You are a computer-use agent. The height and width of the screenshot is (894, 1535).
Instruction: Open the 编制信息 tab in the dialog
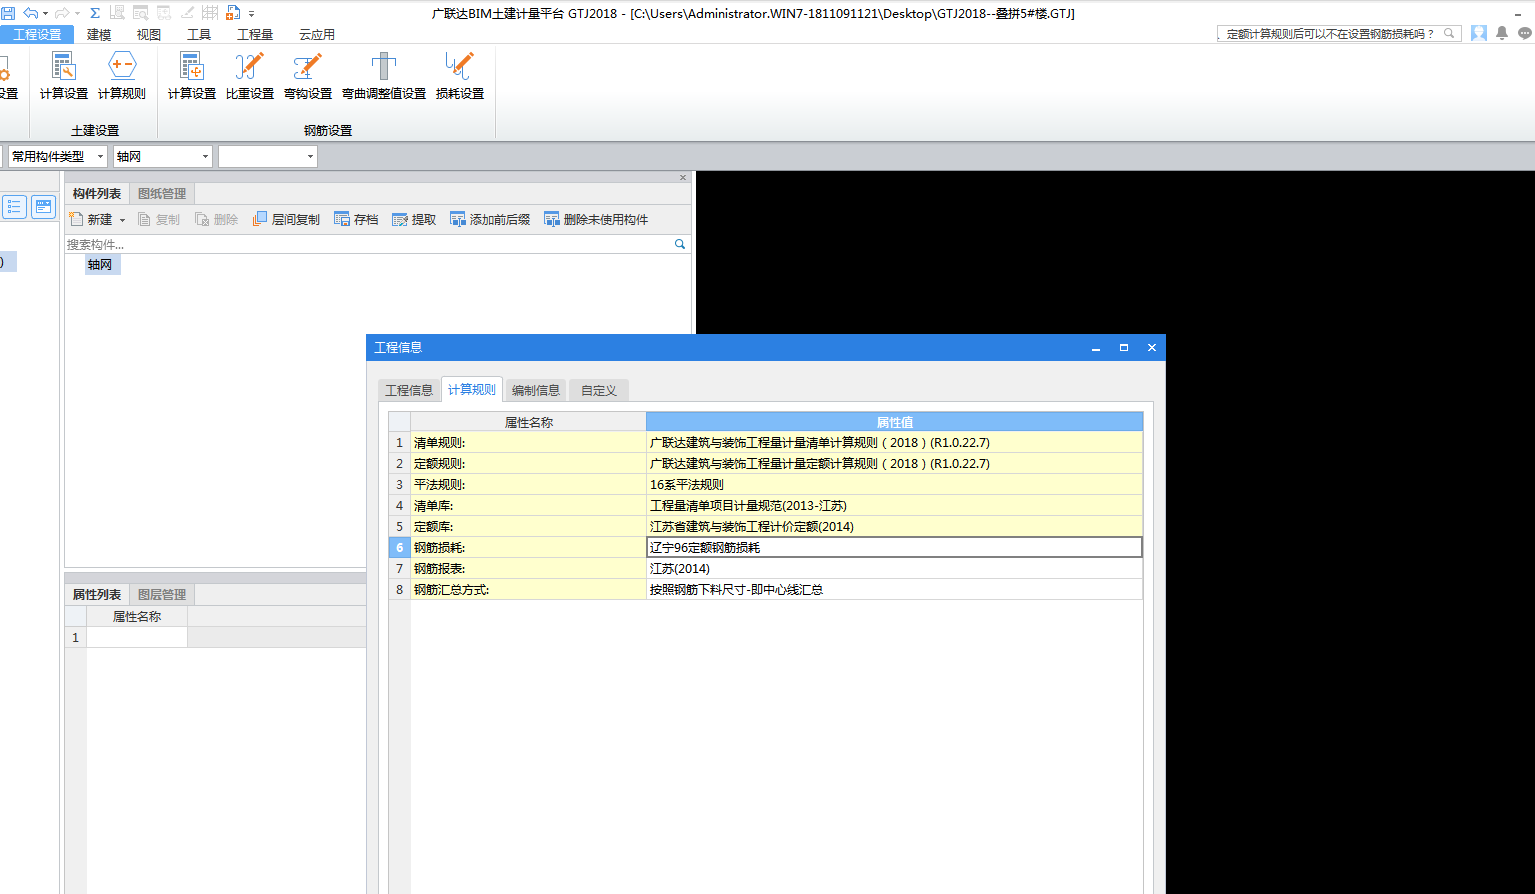point(535,390)
